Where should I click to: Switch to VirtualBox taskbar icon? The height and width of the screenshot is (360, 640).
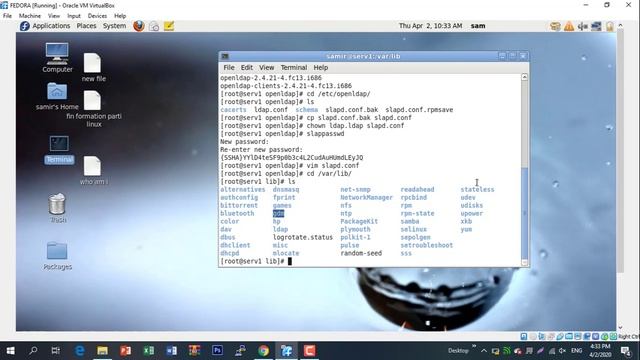pyautogui.click(x=286, y=351)
